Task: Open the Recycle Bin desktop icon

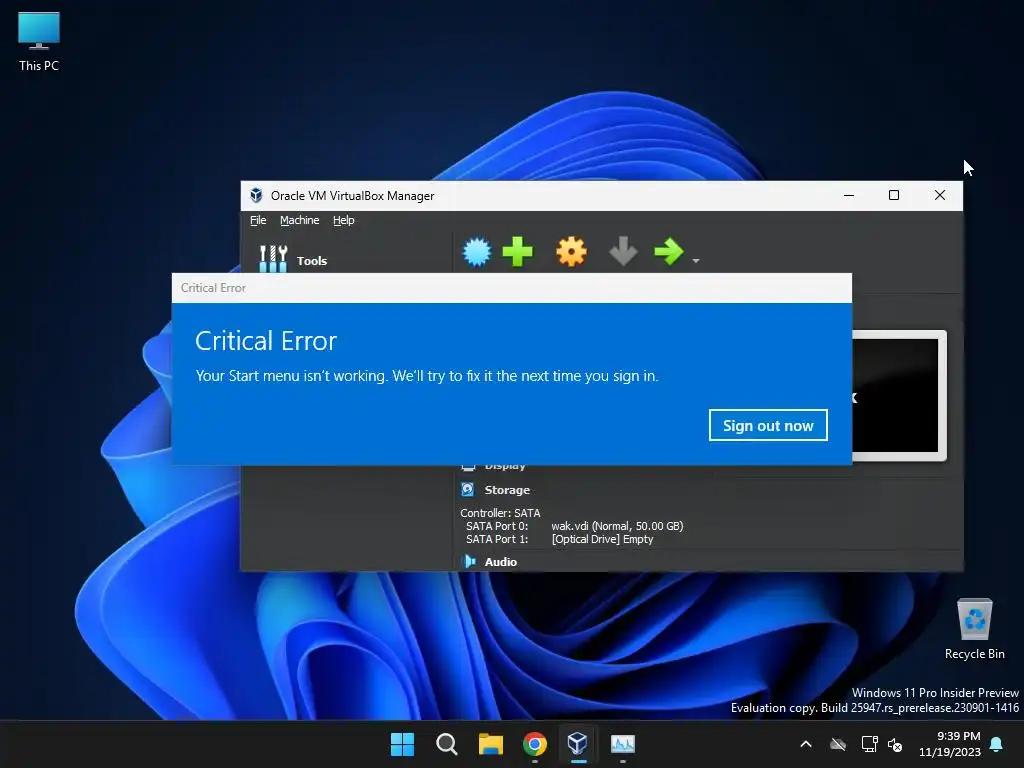Action: pyautogui.click(x=974, y=628)
